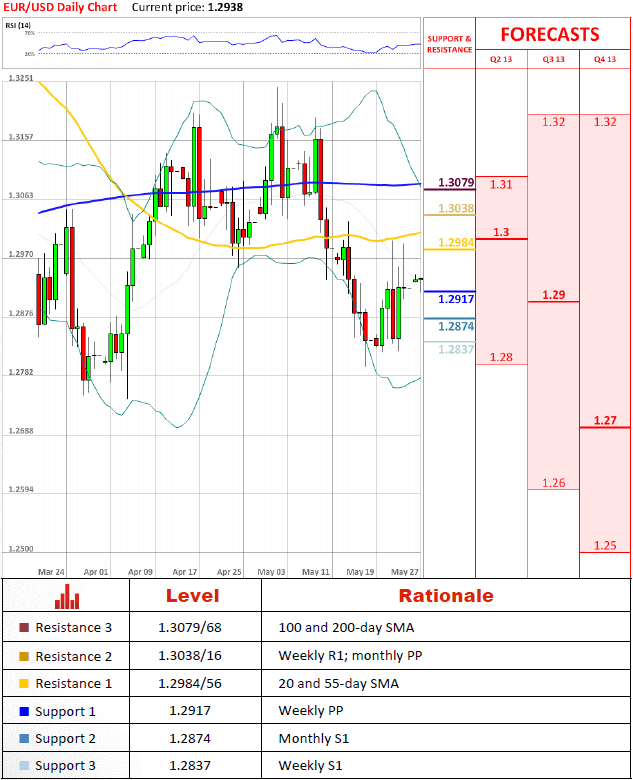Click the May 11 date on the chart axis
This screenshot has width=633, height=780.
coord(316,572)
